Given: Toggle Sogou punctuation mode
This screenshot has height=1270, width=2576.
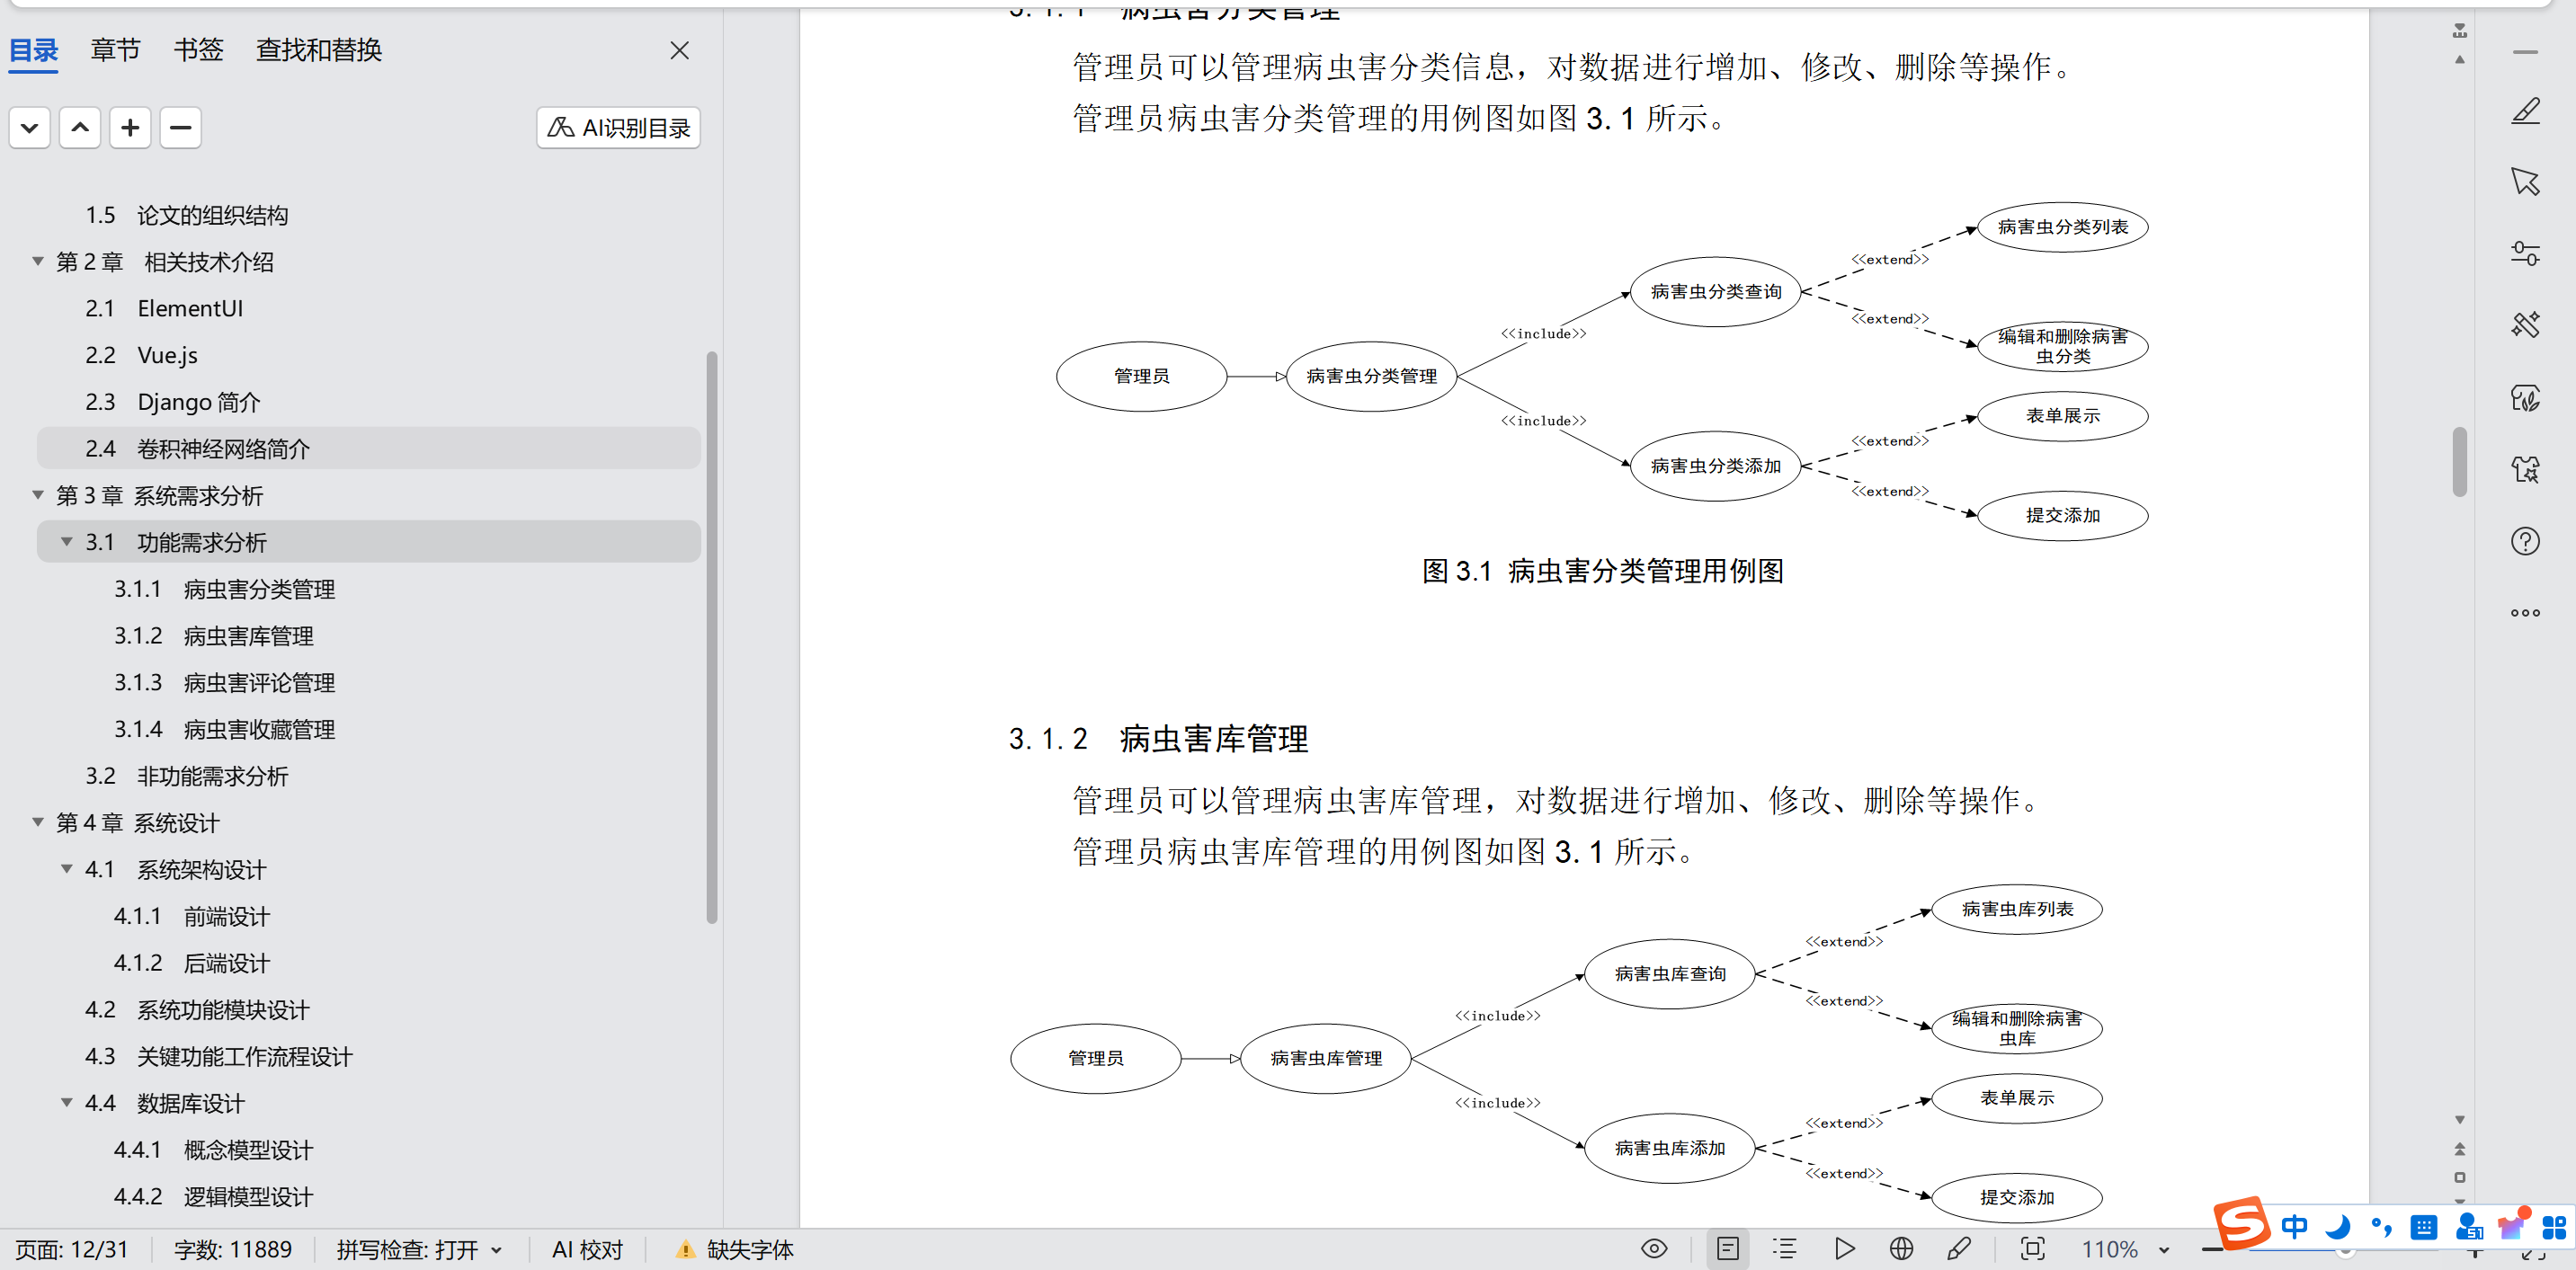Looking at the screenshot, I should click(2381, 1226).
